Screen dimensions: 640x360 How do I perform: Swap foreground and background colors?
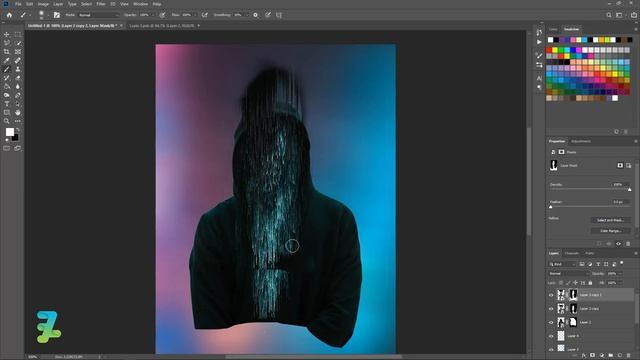[x=18, y=130]
